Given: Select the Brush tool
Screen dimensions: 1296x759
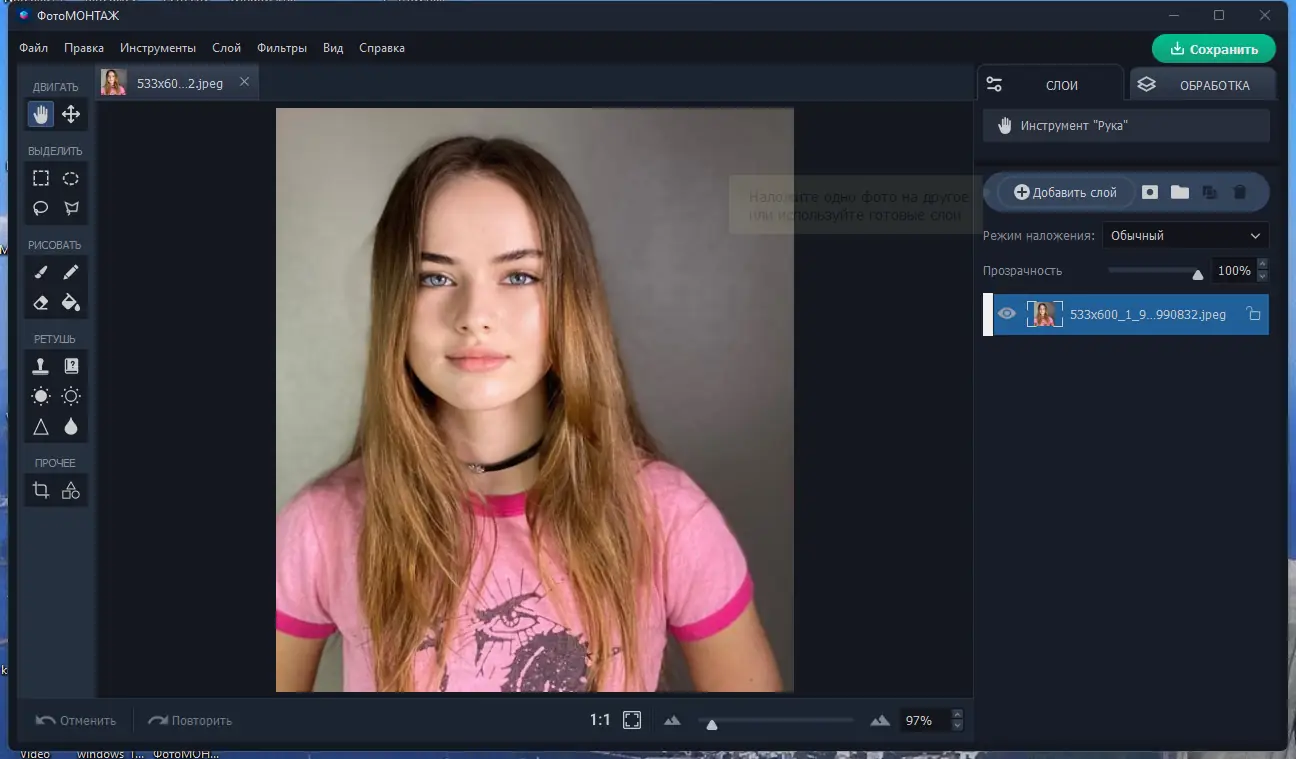Looking at the screenshot, I should tap(41, 273).
